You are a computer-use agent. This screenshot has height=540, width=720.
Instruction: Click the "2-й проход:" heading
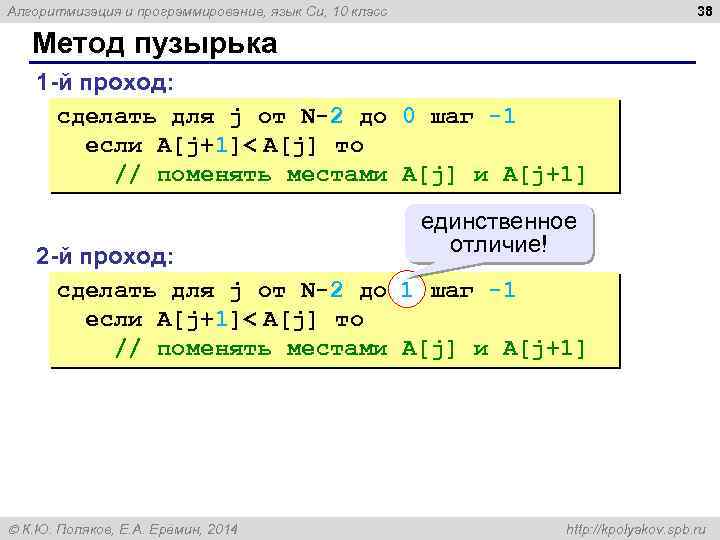[105, 256]
